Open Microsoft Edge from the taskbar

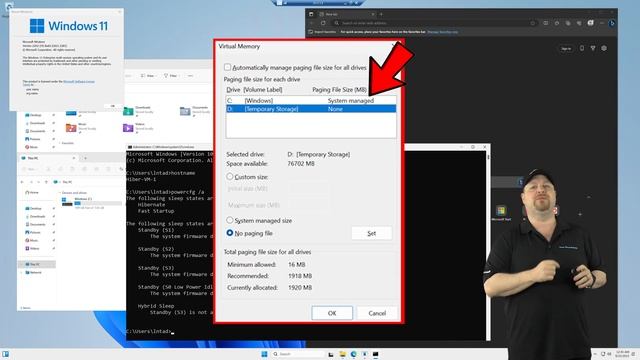pyautogui.click(x=353, y=354)
